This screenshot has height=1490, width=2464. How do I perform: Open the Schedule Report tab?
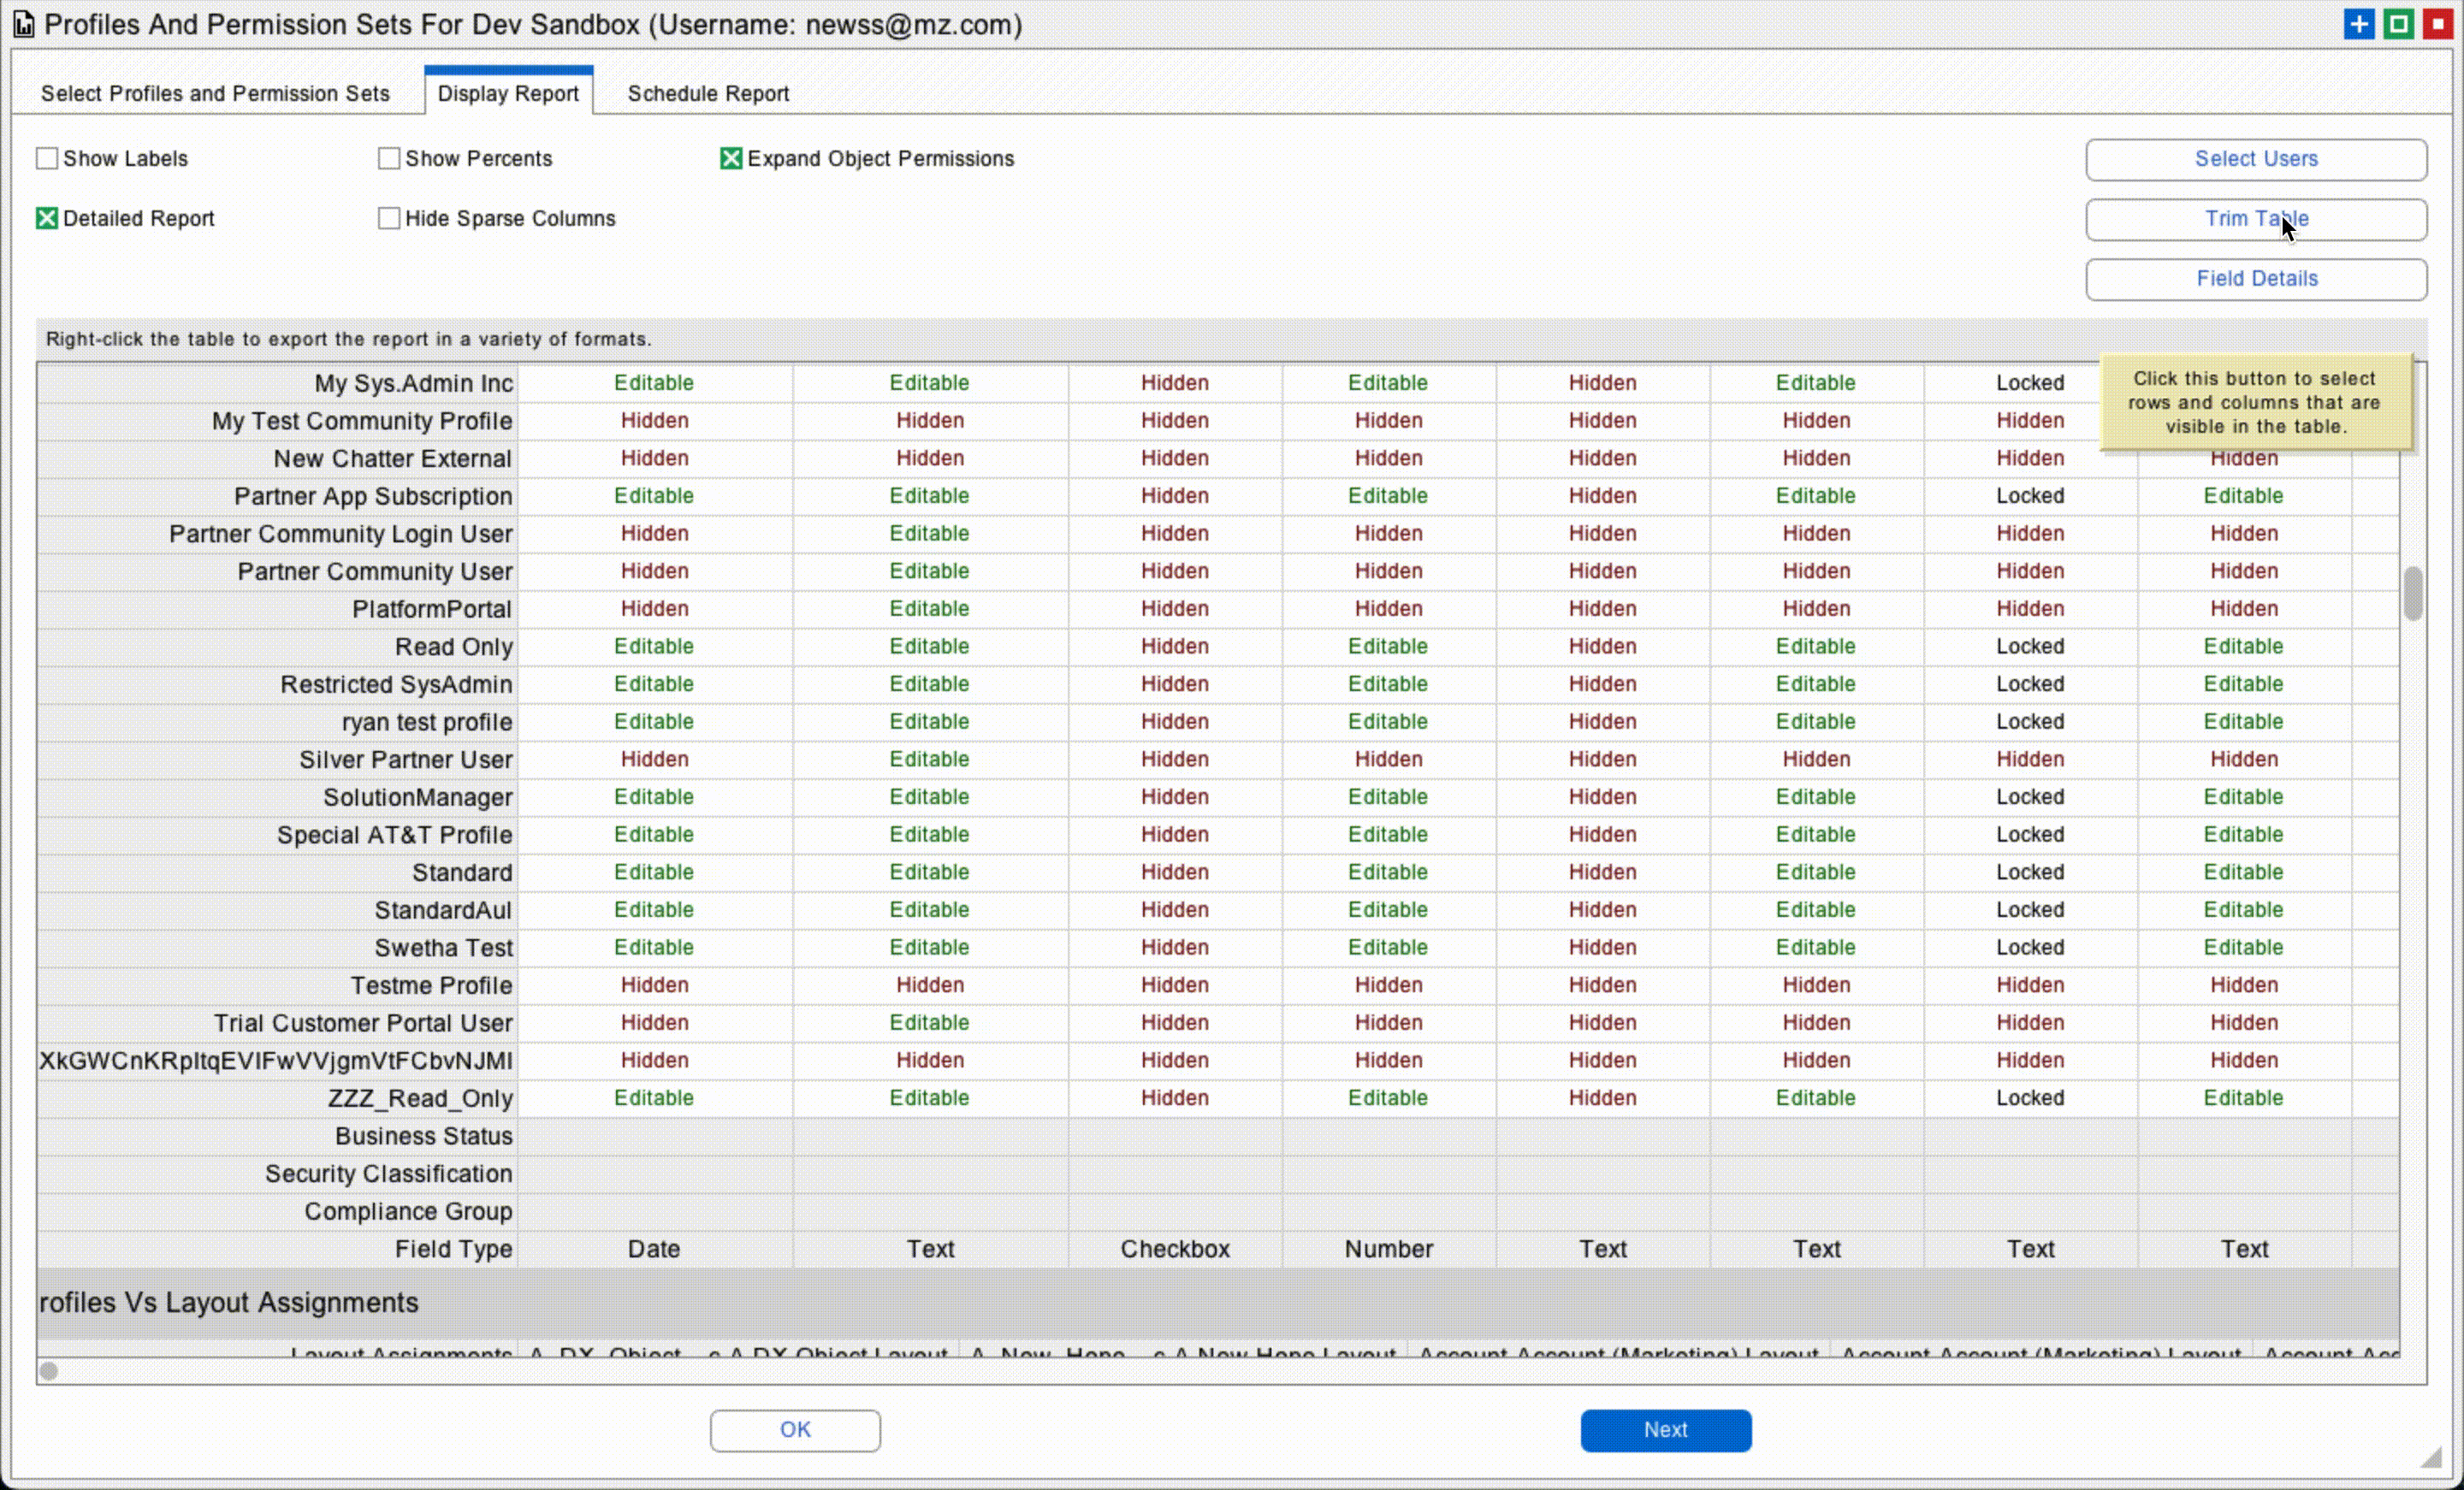708,93
